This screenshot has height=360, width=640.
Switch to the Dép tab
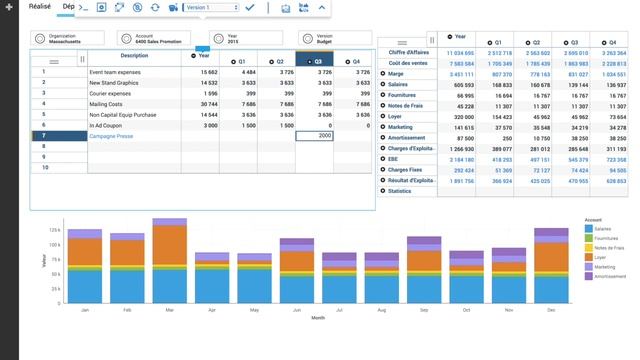click(68, 7)
